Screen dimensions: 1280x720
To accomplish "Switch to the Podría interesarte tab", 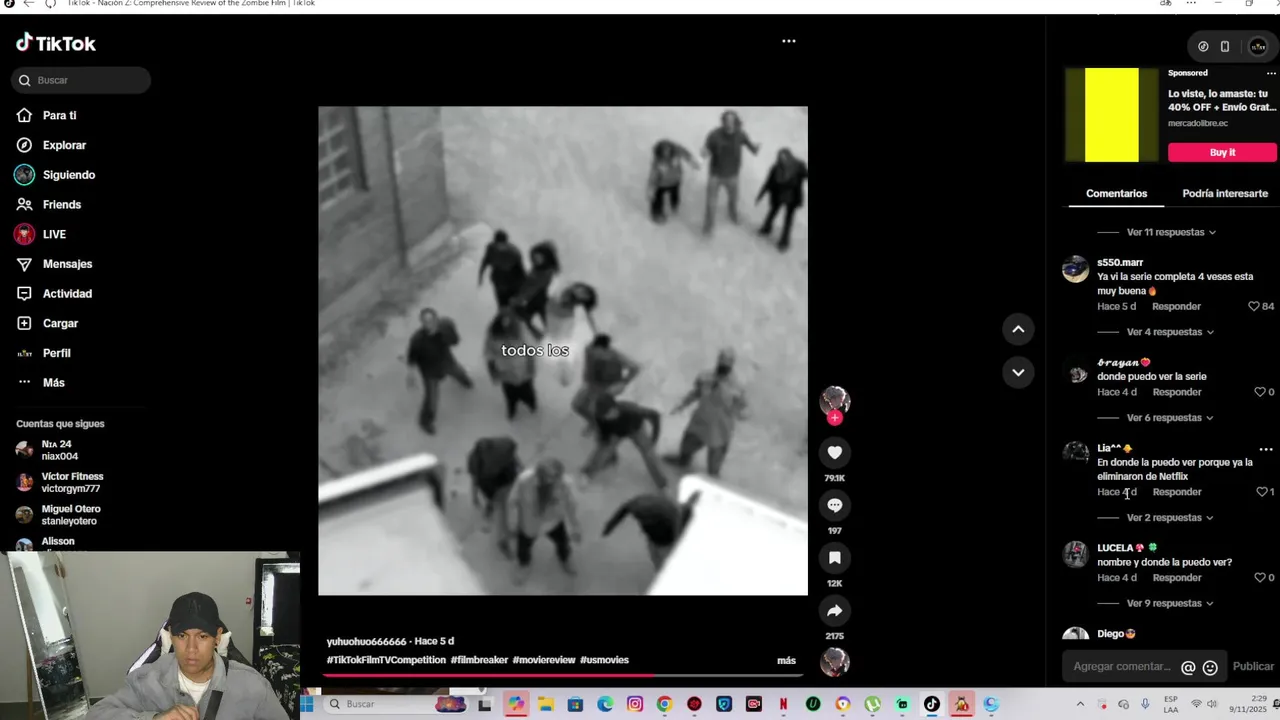I will [1224, 194].
